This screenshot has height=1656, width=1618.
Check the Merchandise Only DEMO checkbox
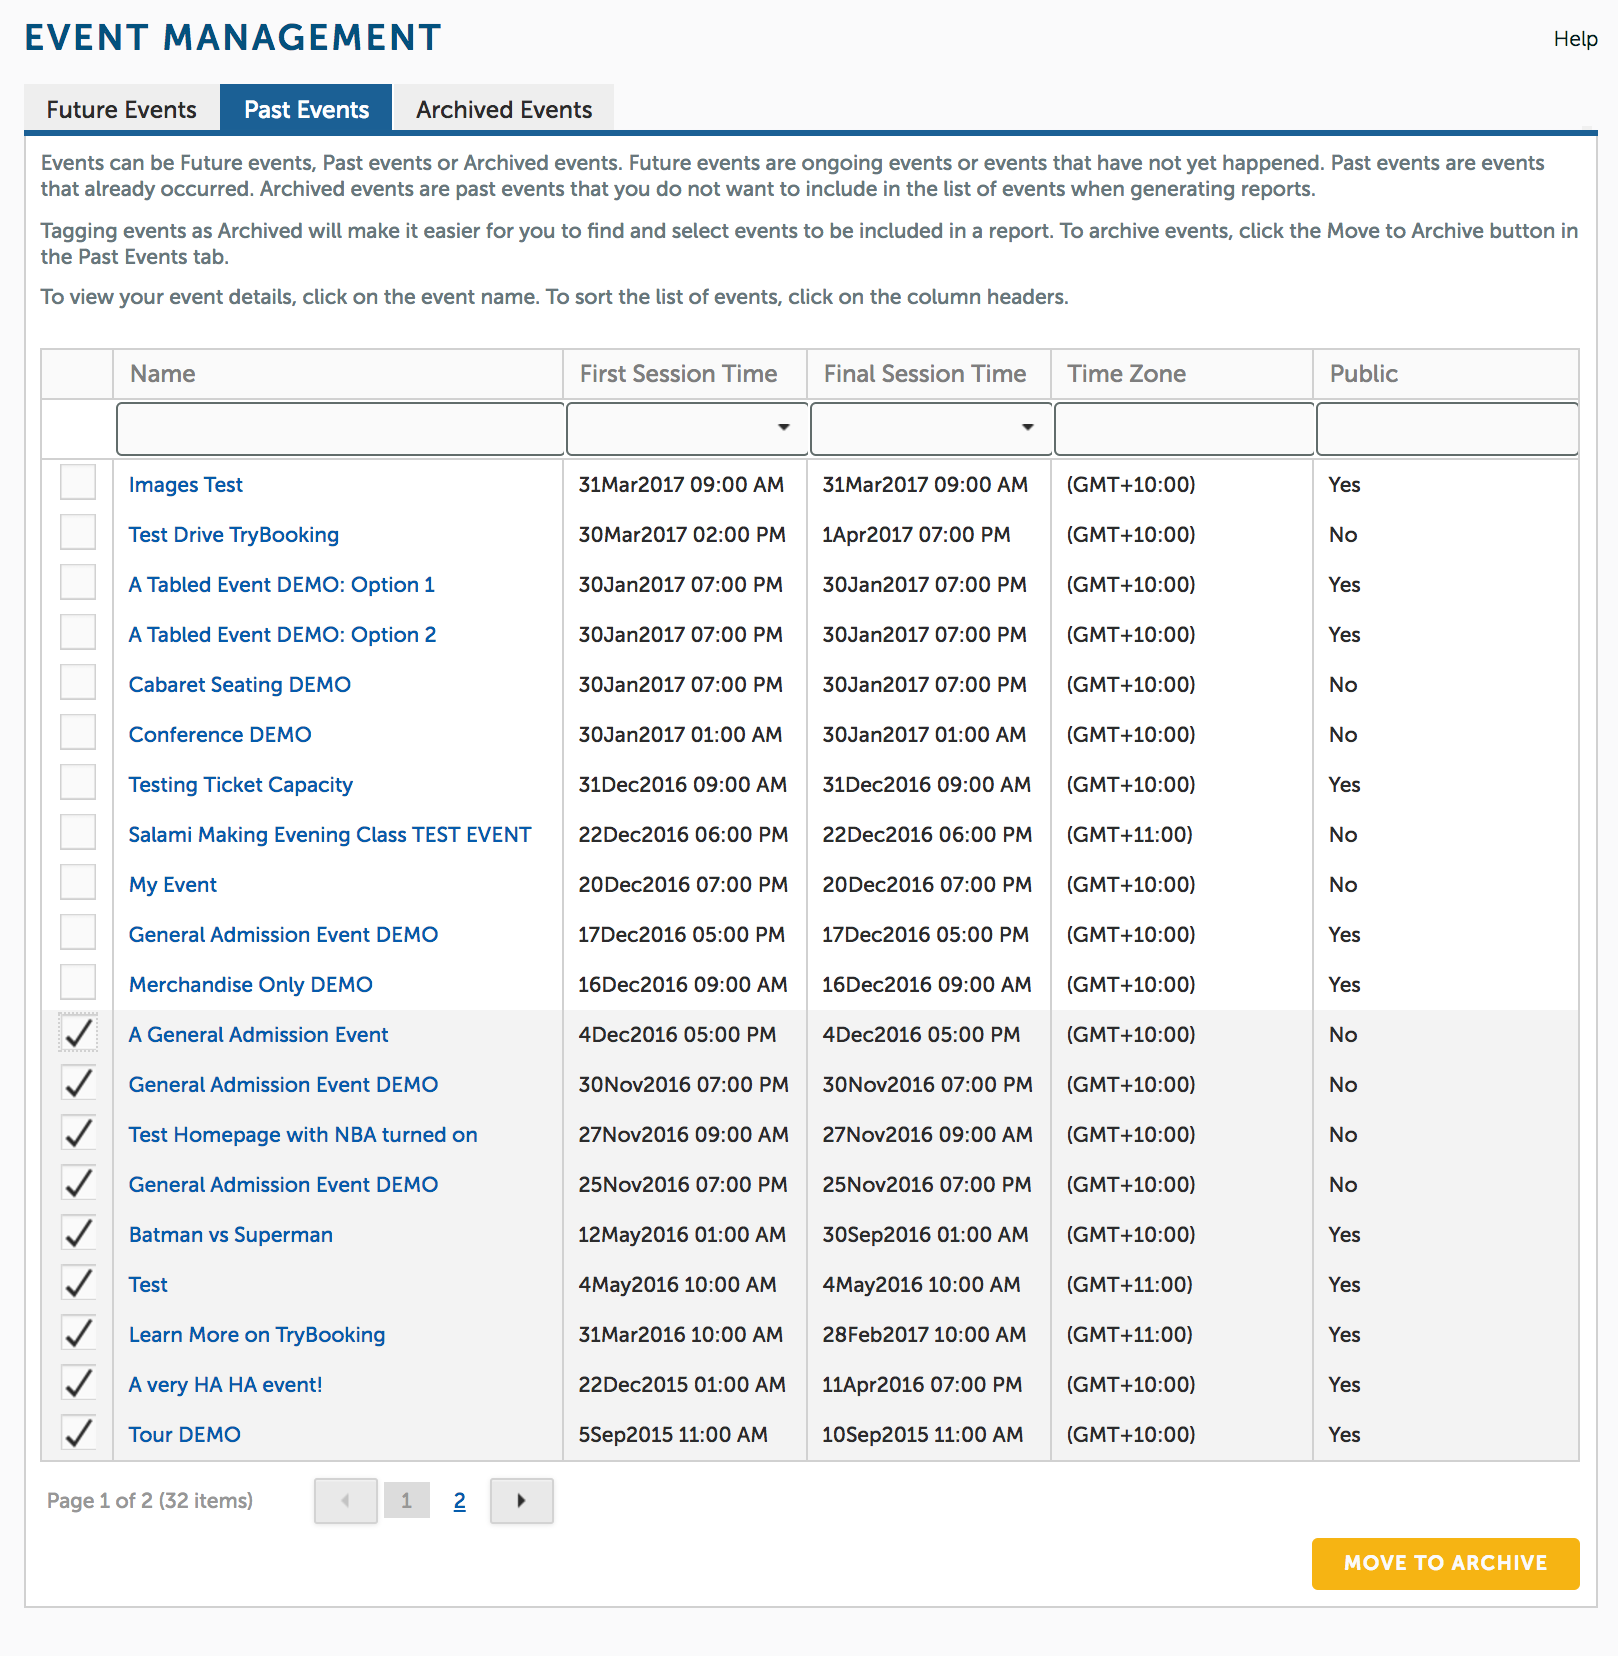pyautogui.click(x=78, y=982)
